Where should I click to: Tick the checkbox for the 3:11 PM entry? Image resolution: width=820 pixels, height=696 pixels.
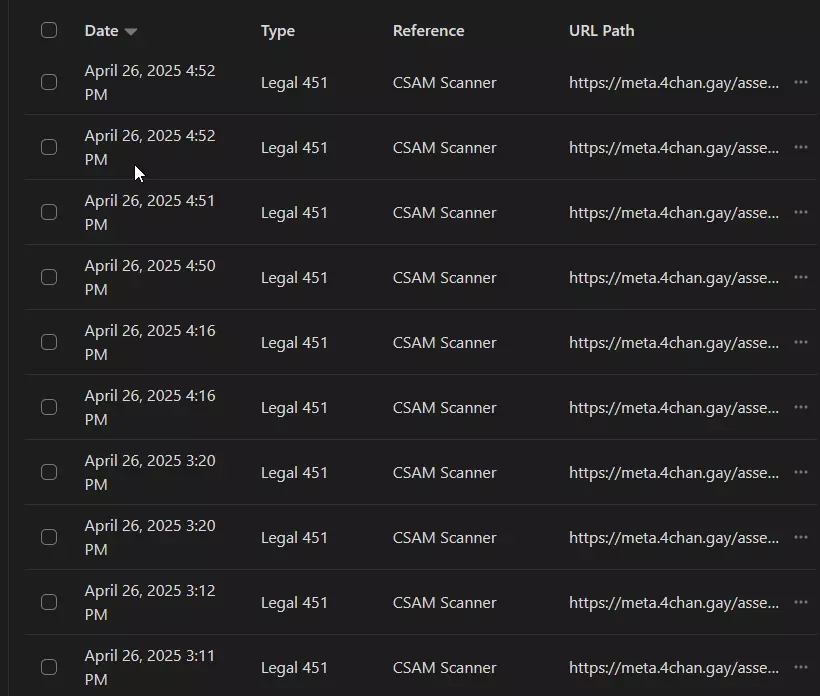(x=49, y=667)
